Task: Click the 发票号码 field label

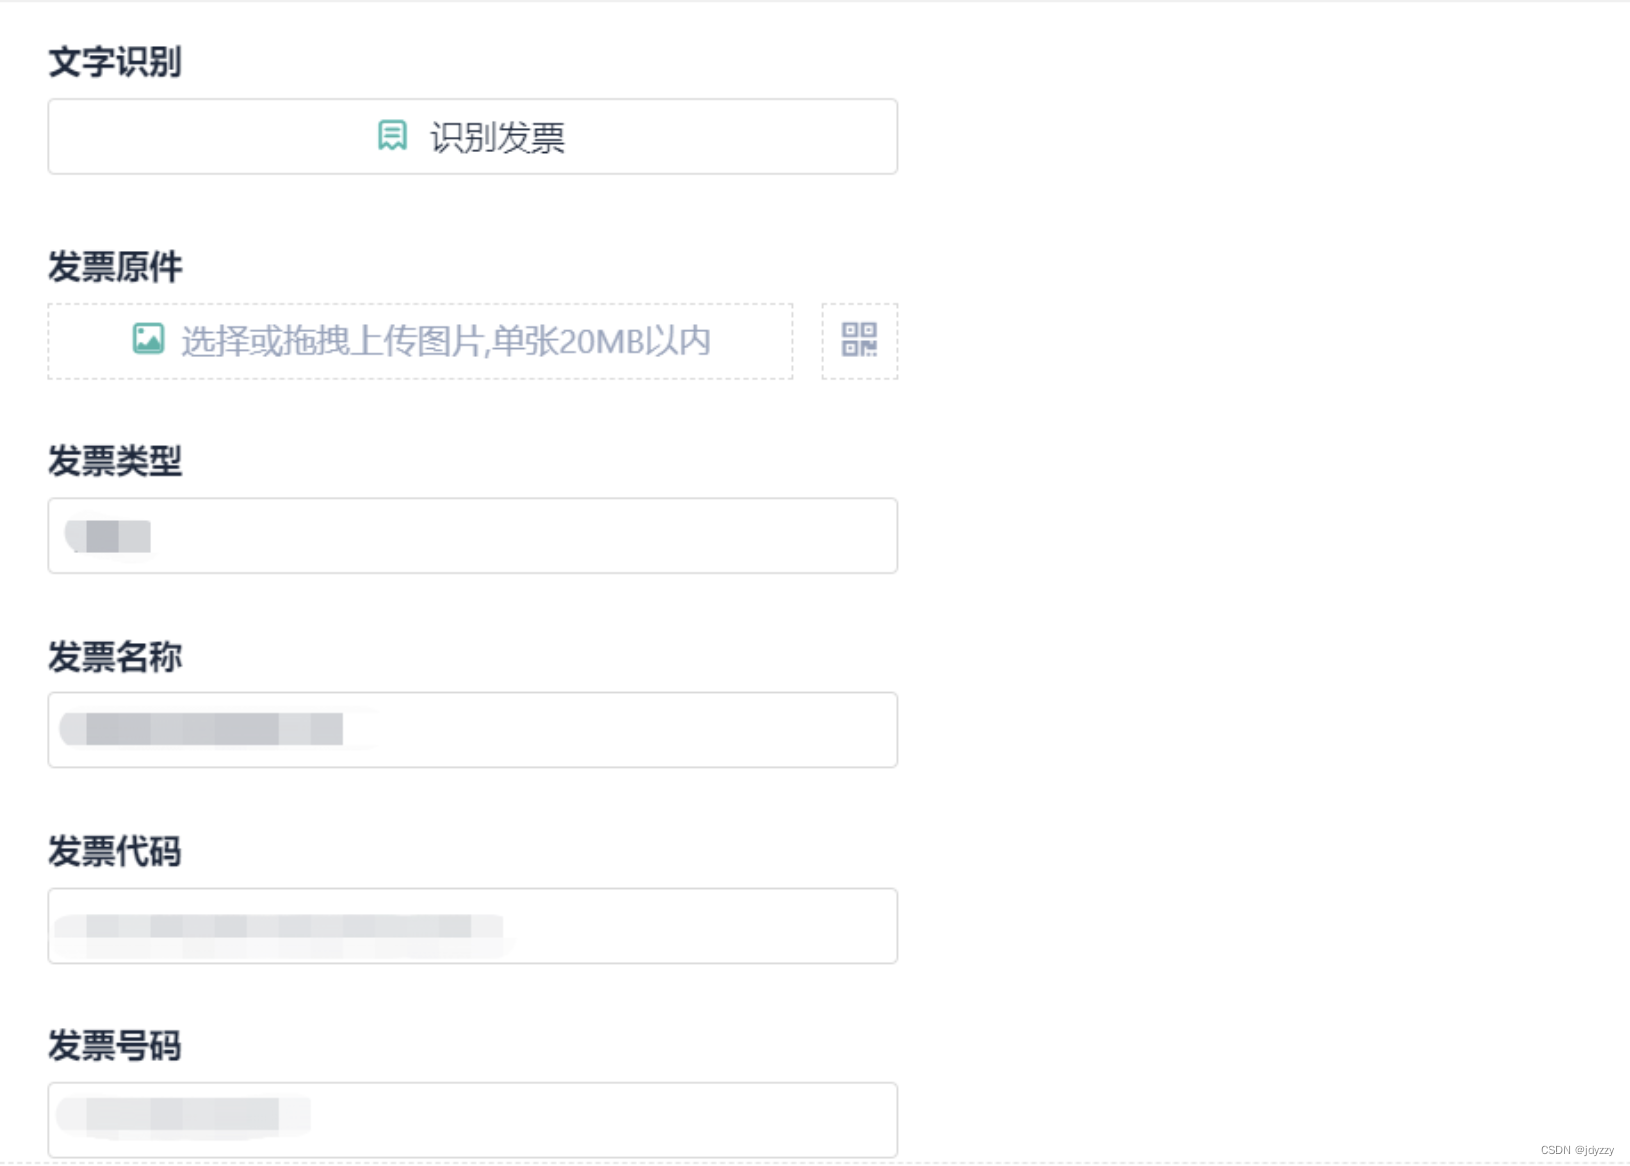Action: (x=115, y=1046)
